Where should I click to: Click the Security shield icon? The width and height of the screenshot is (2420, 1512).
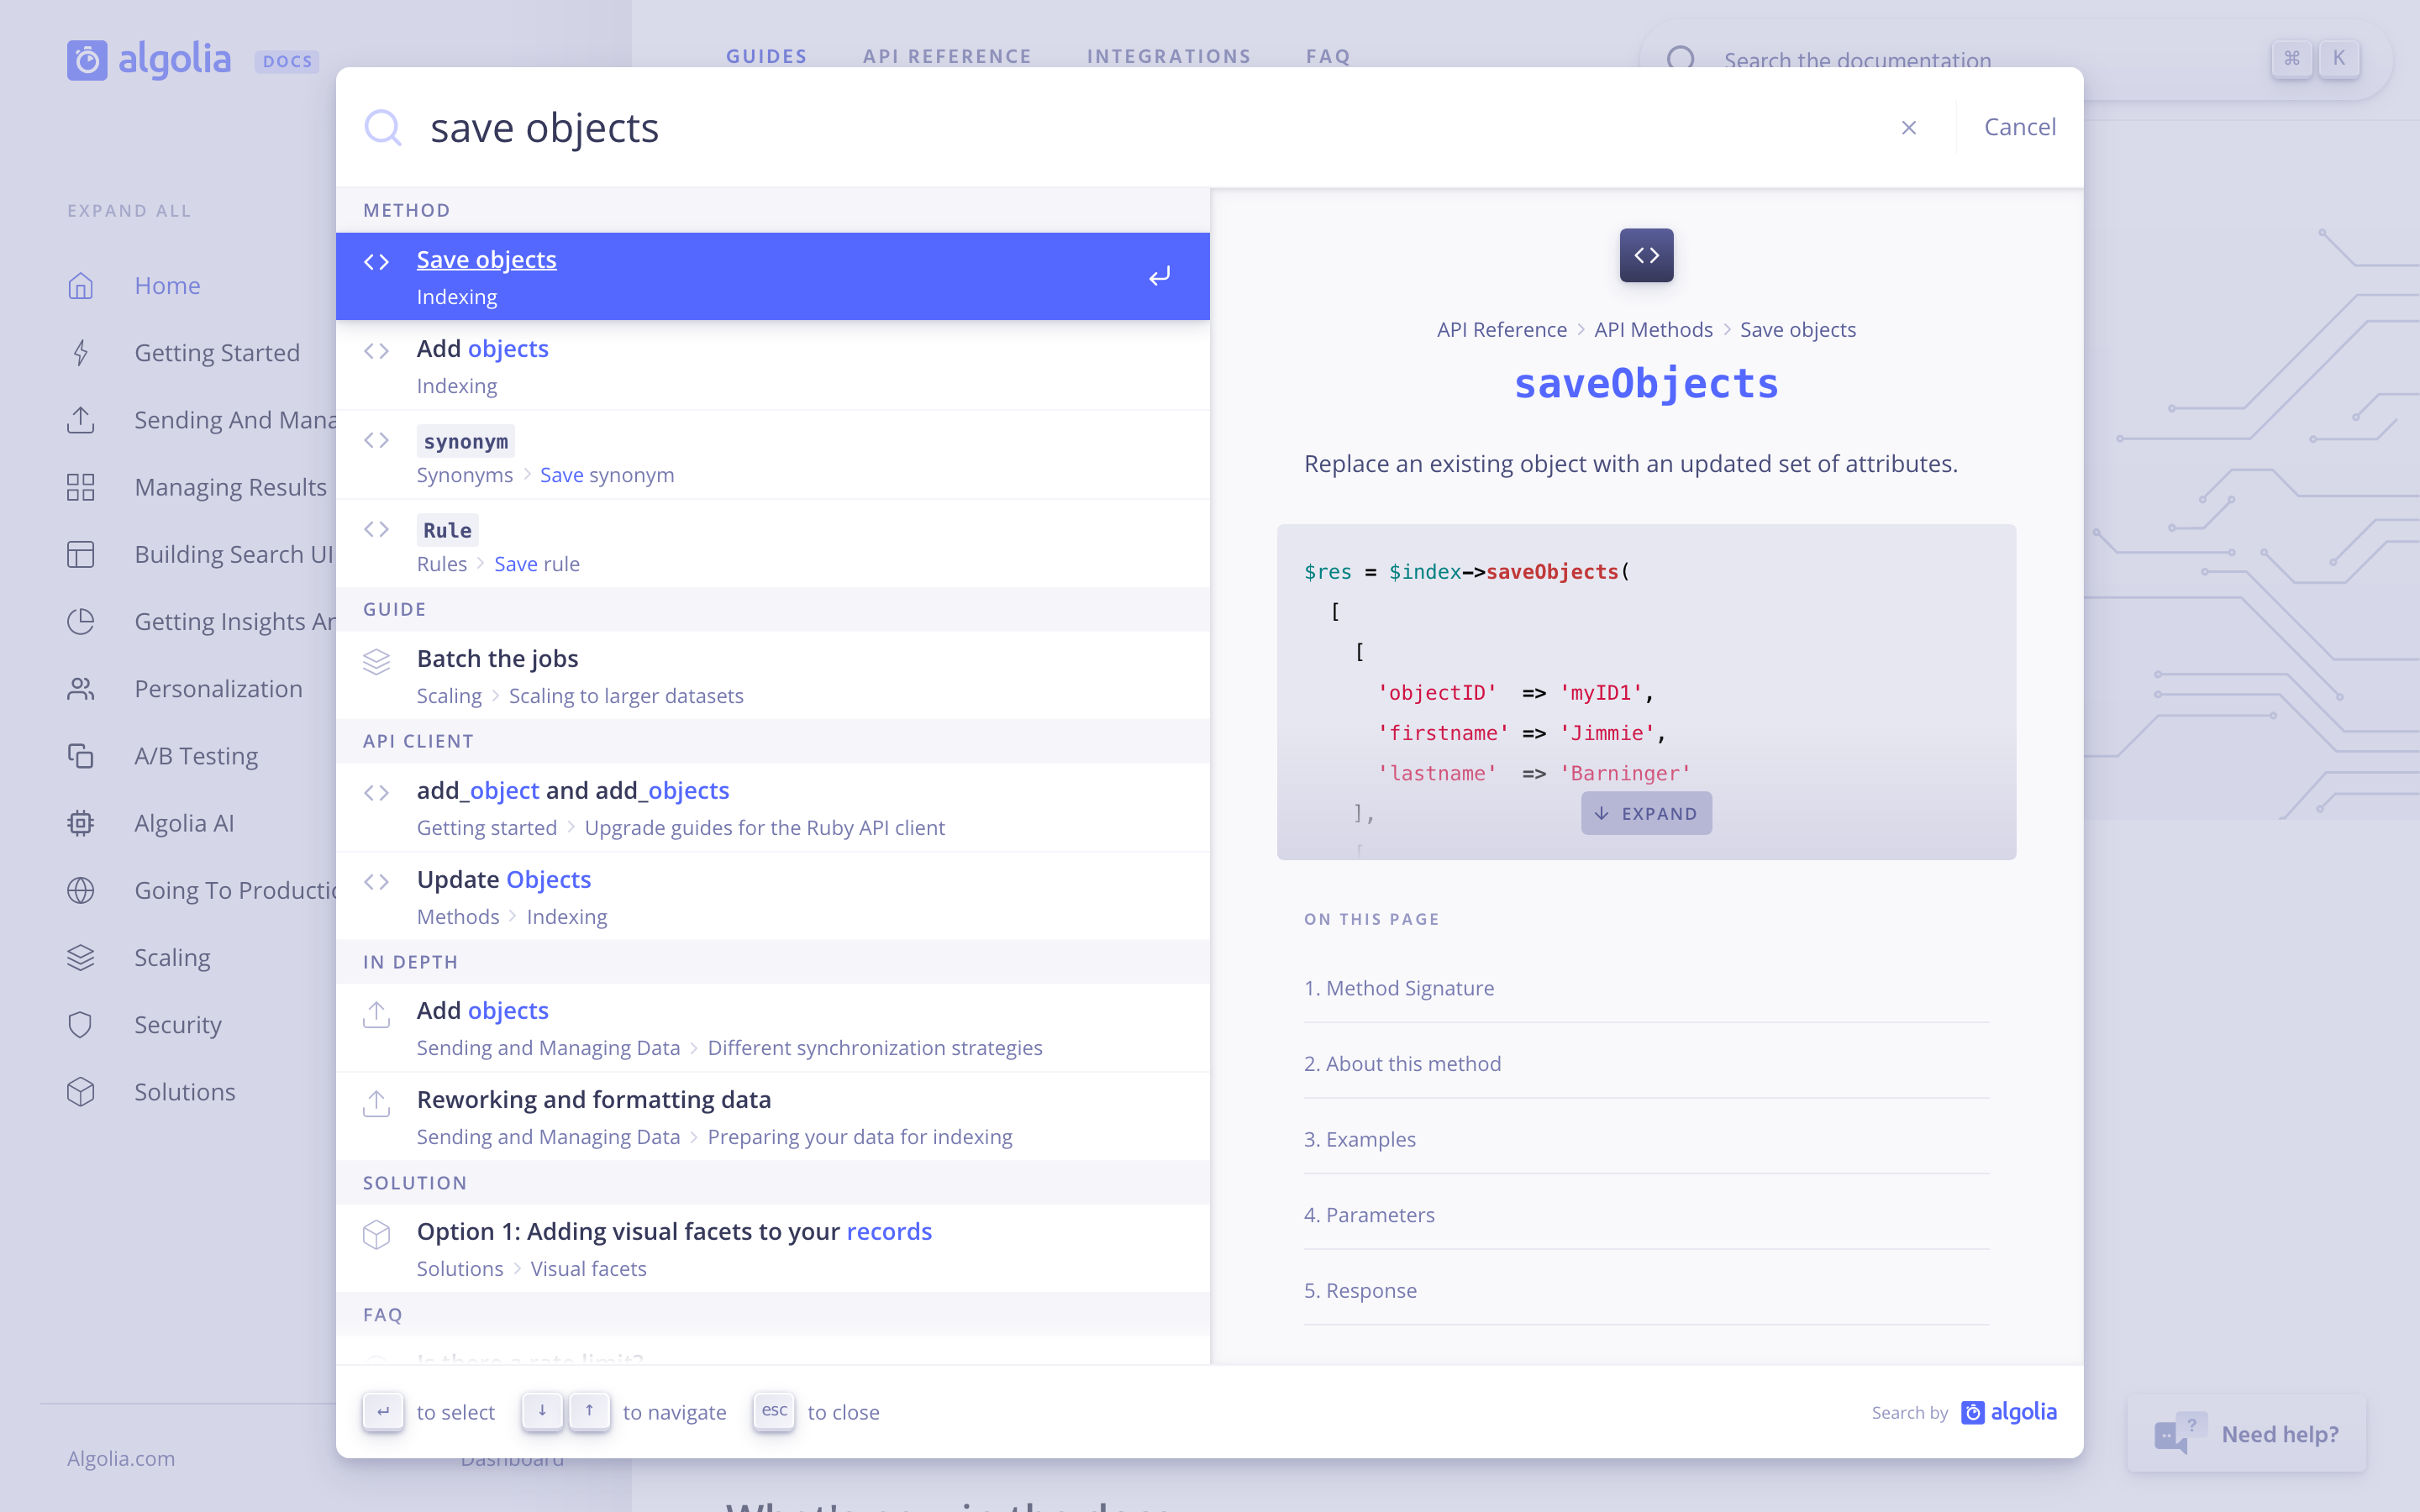[81, 1025]
